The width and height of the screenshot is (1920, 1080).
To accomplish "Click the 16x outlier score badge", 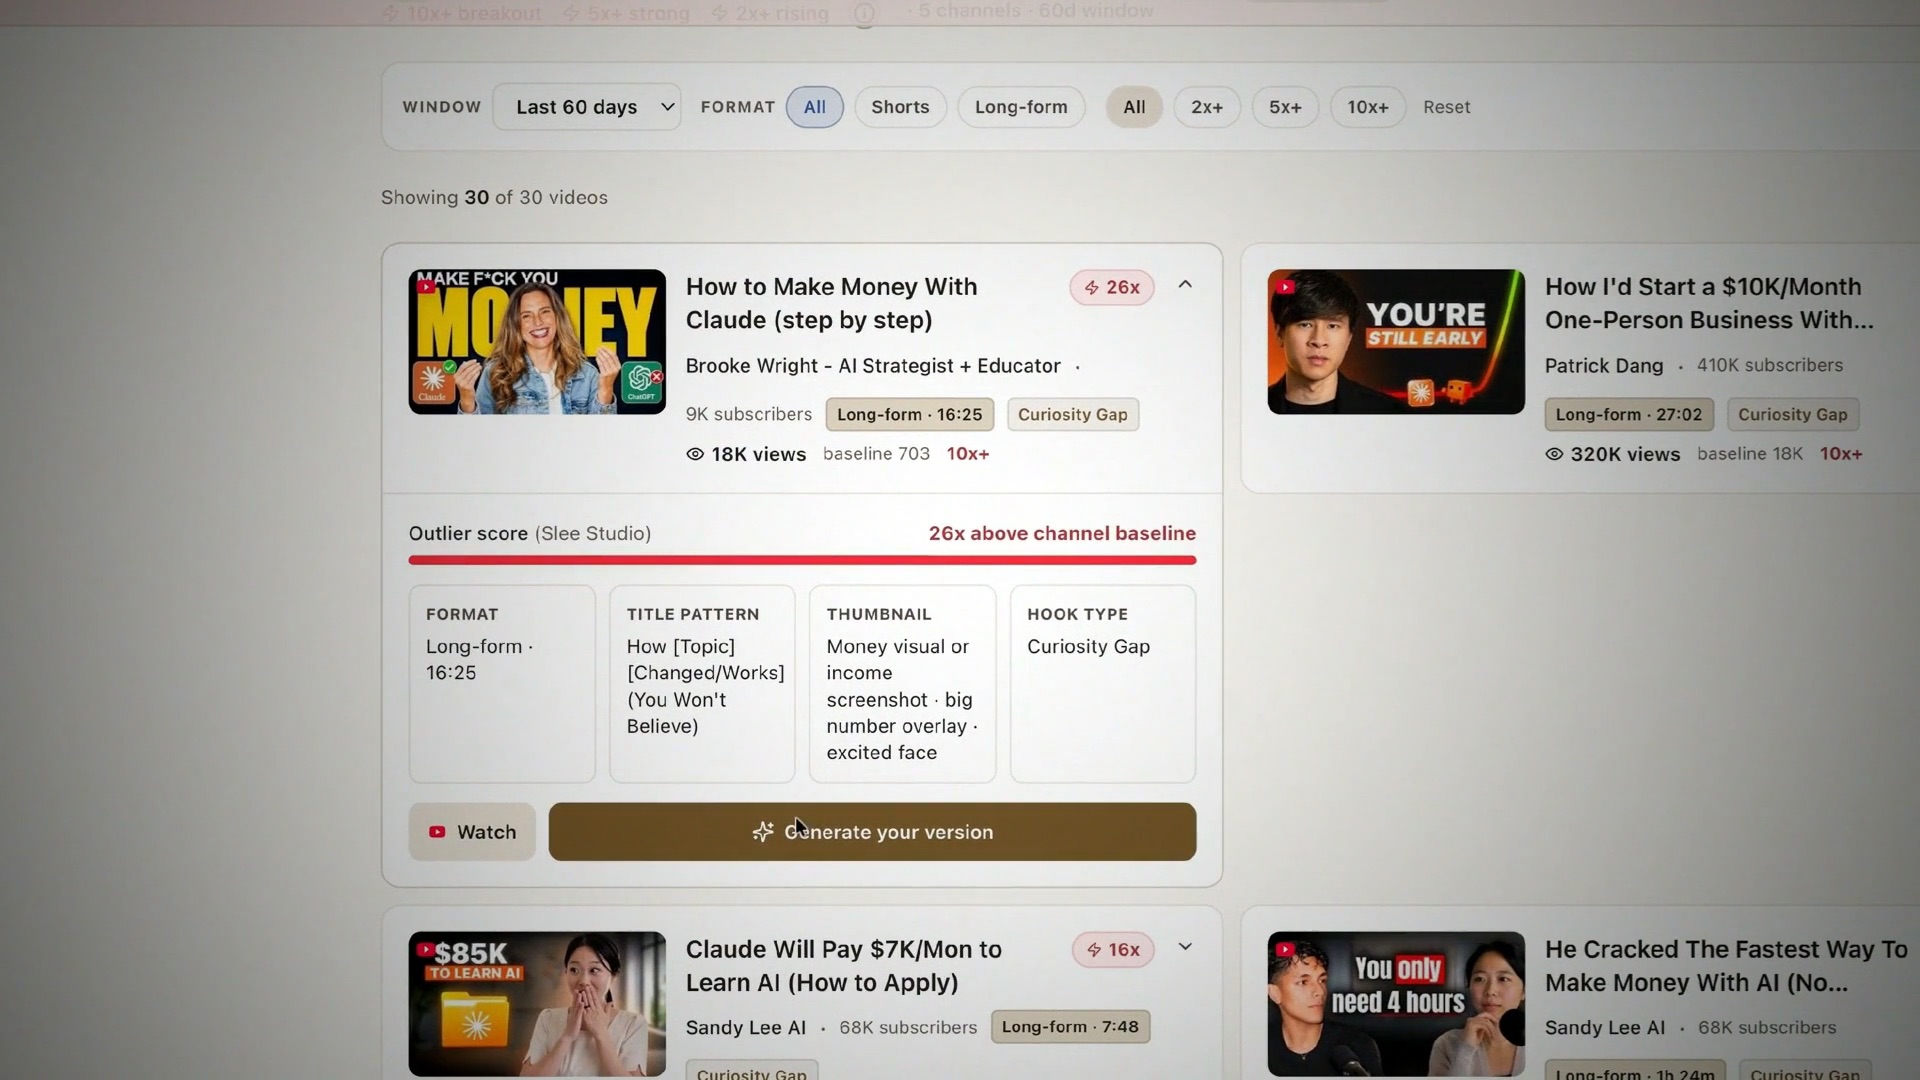I will 1113,950.
